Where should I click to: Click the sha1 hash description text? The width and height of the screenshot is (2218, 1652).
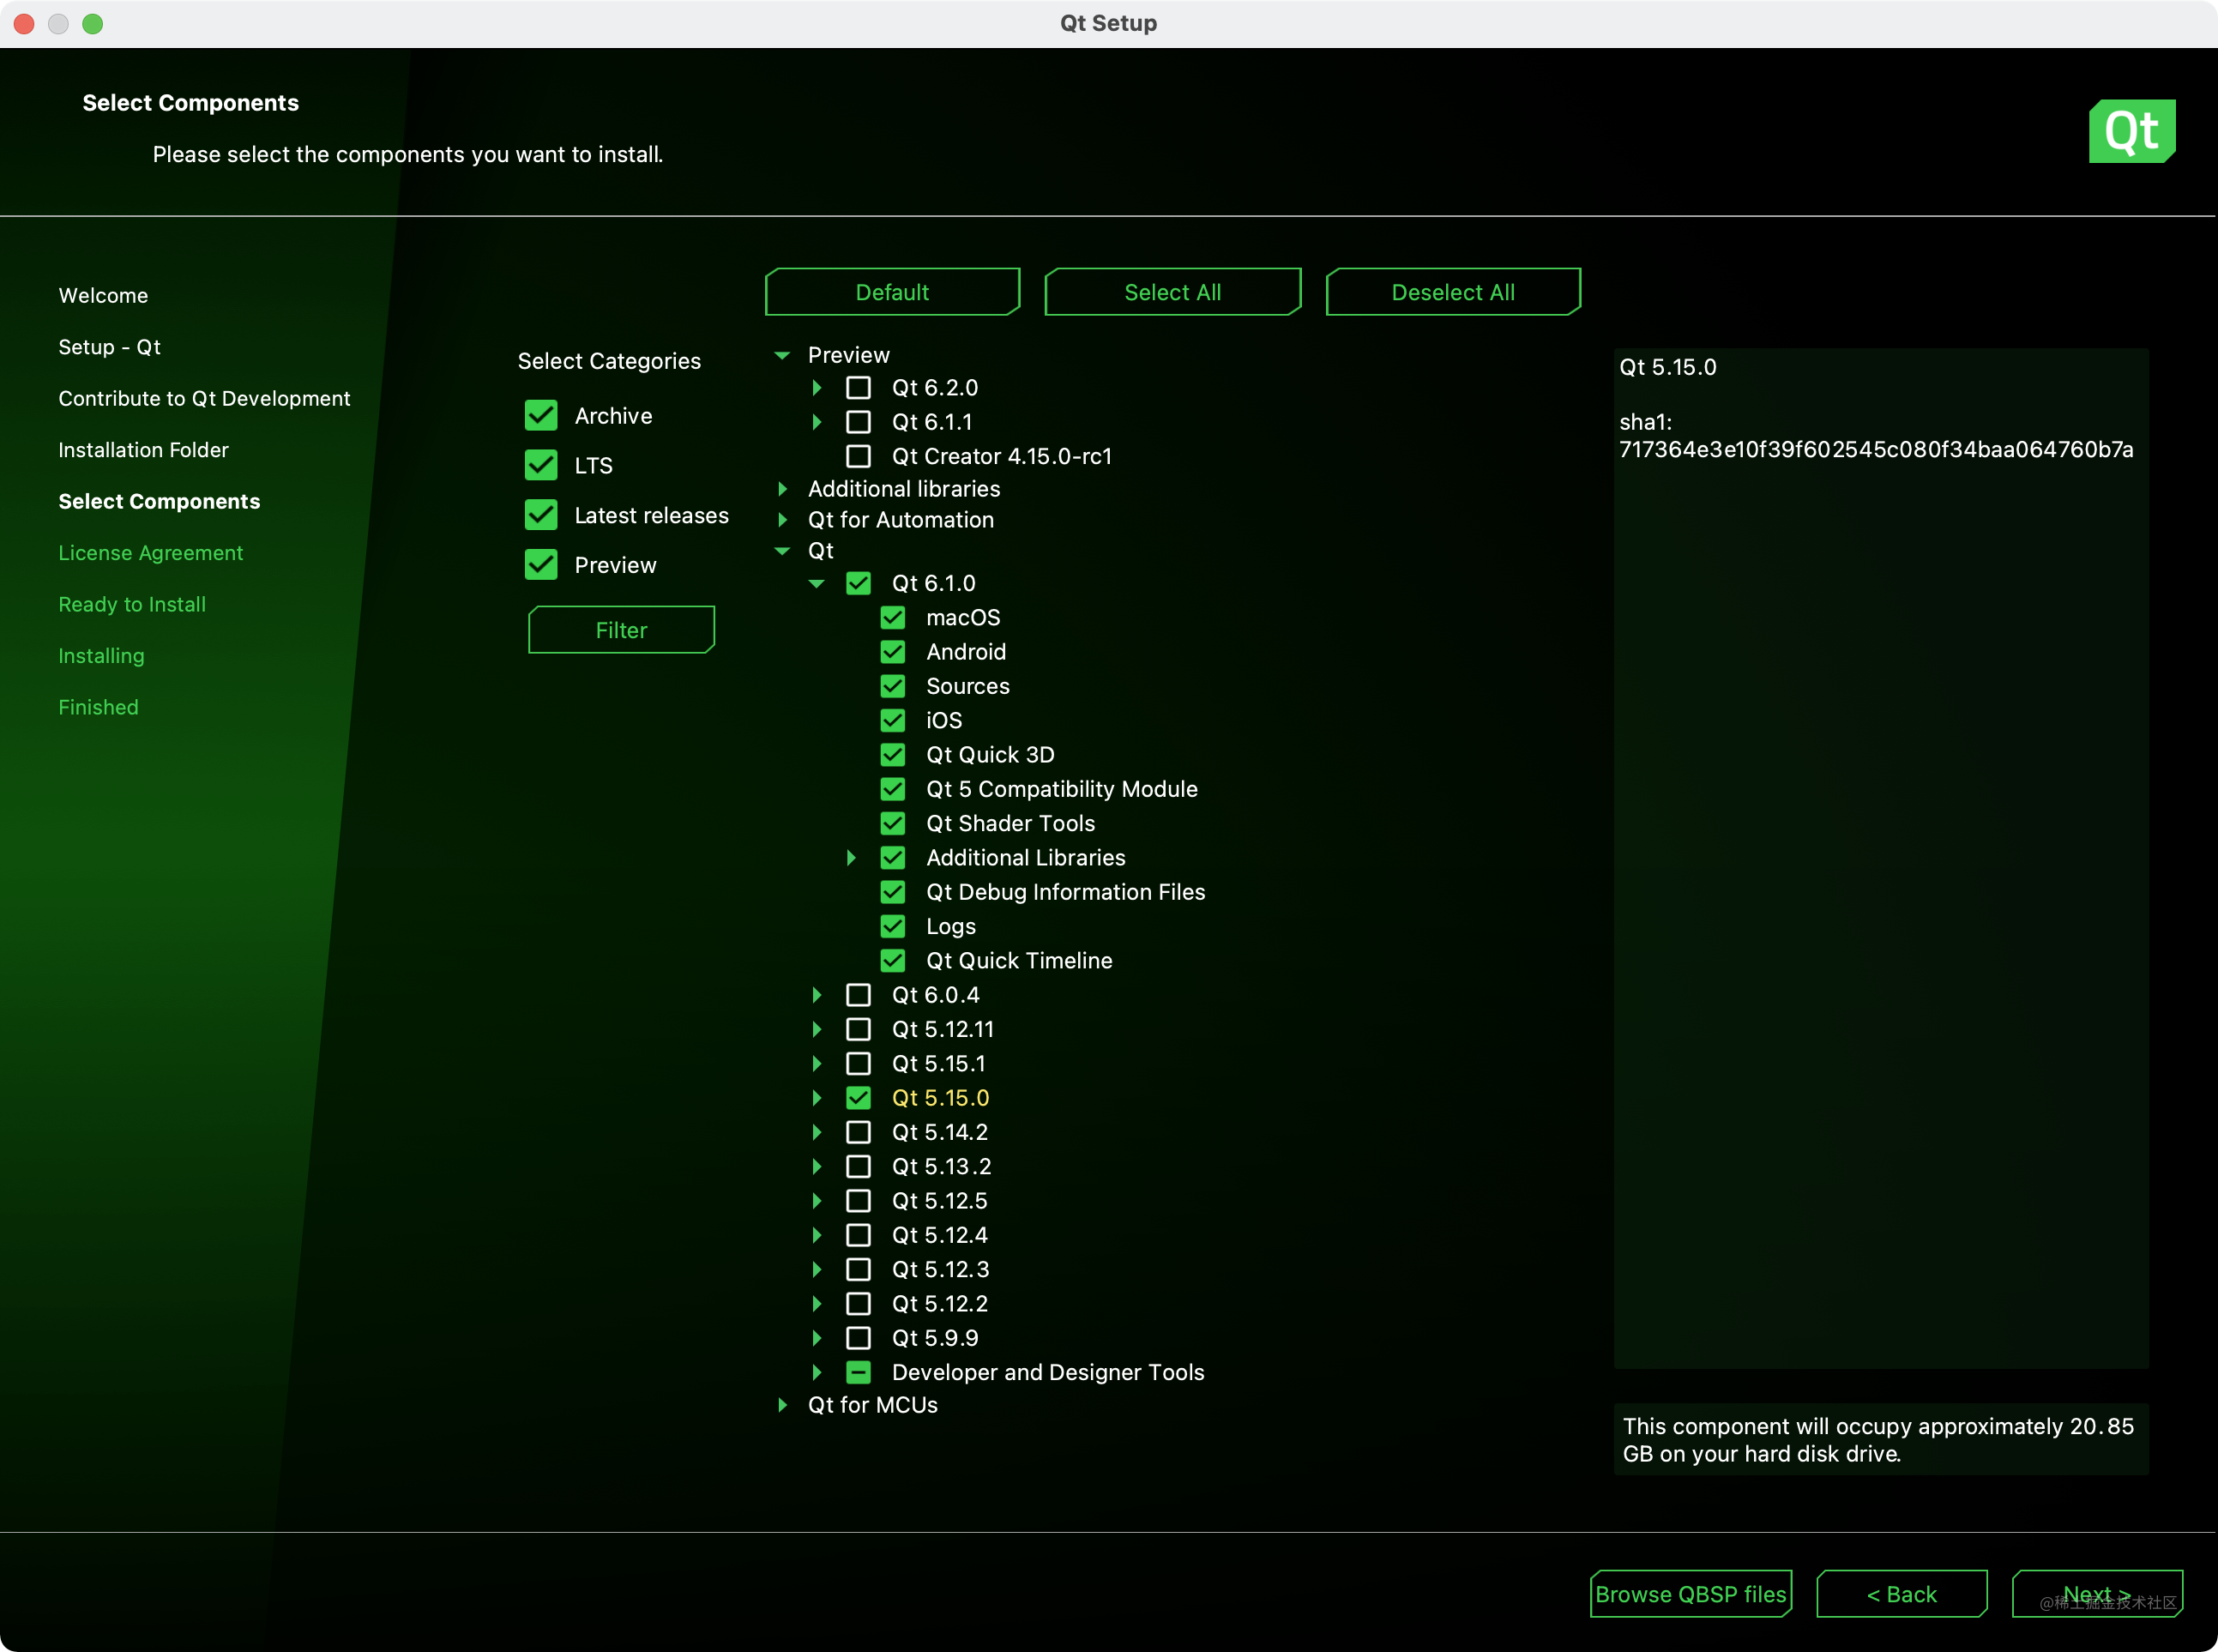[1876, 436]
